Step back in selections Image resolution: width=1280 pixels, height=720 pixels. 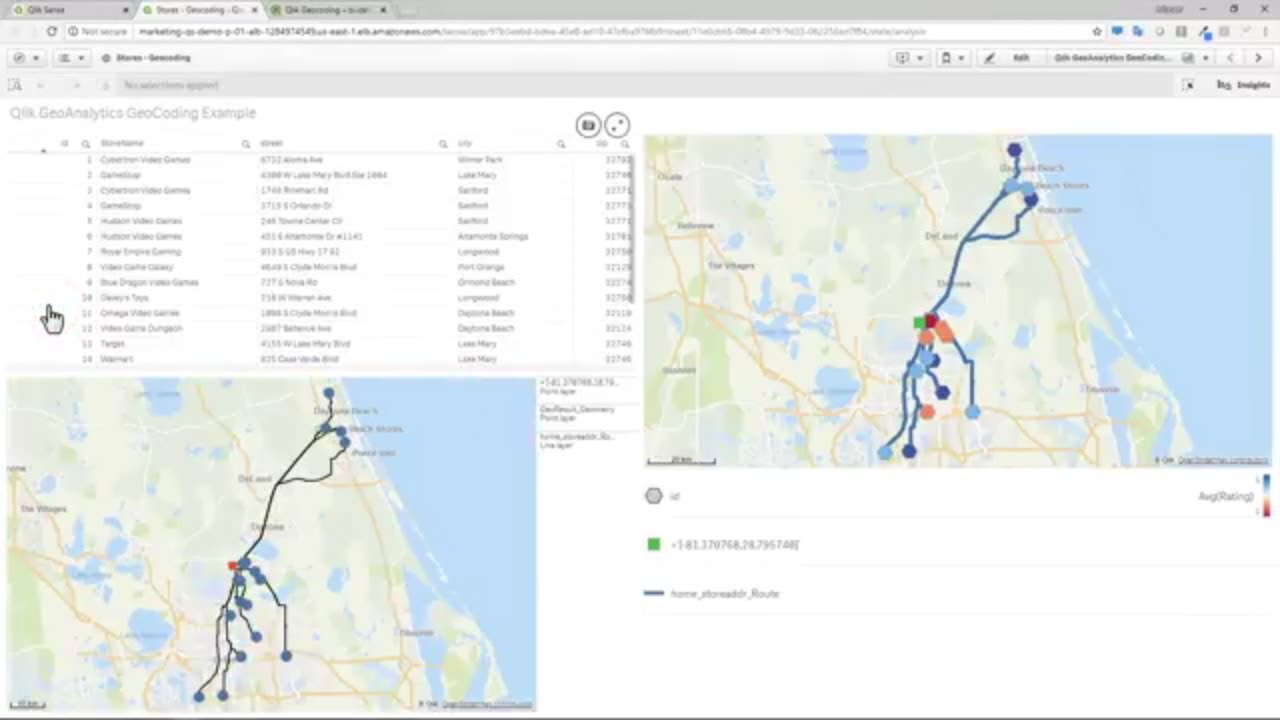(42, 85)
